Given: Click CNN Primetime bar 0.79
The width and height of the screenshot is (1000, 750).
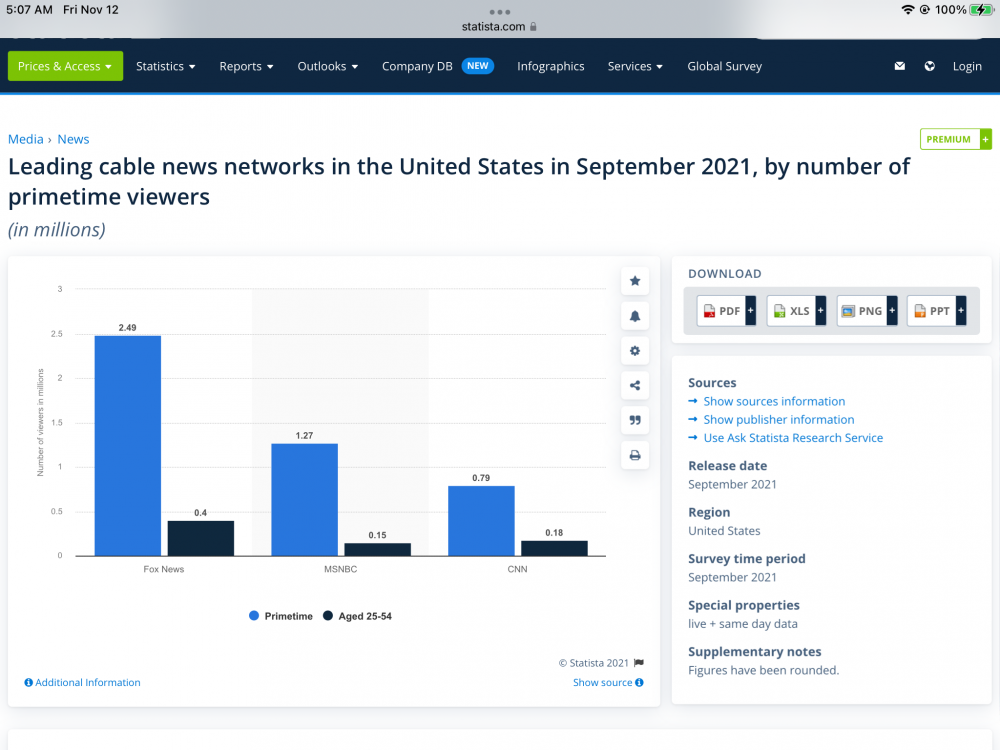Looking at the screenshot, I should click(x=481, y=520).
